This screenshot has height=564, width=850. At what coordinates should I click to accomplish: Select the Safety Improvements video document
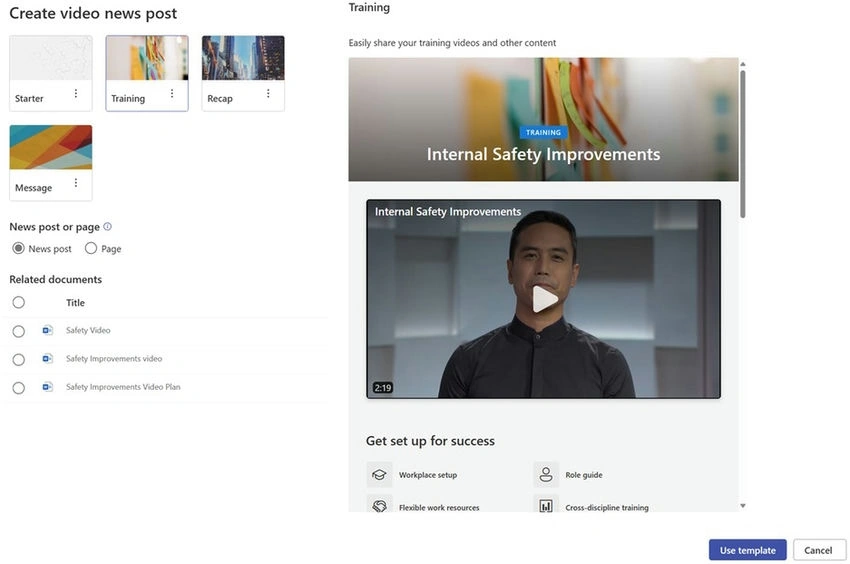[x=18, y=360]
